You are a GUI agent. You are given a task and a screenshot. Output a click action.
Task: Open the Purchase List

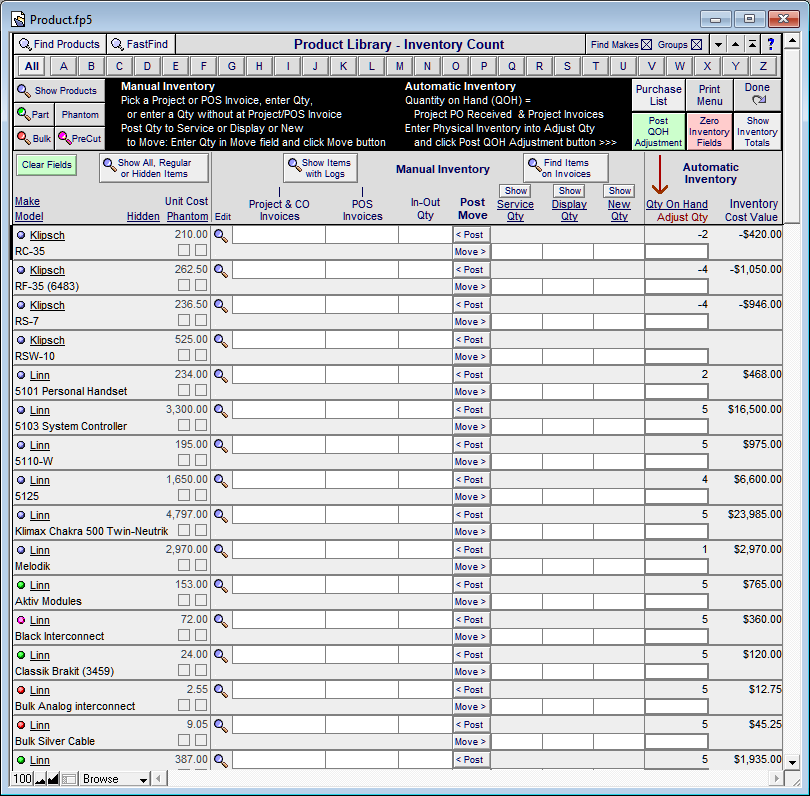coord(658,95)
